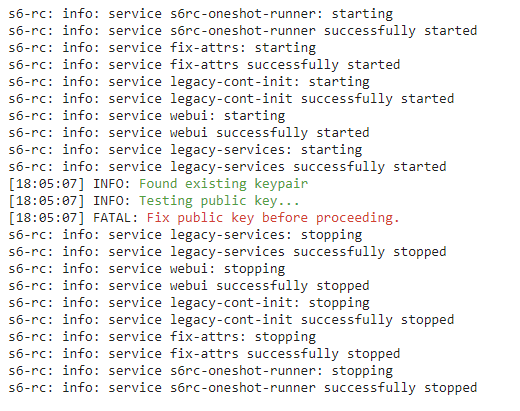Click the 'legacy-cont-init: starting' line
The width and height of the screenshot is (520, 411).
click(189, 82)
